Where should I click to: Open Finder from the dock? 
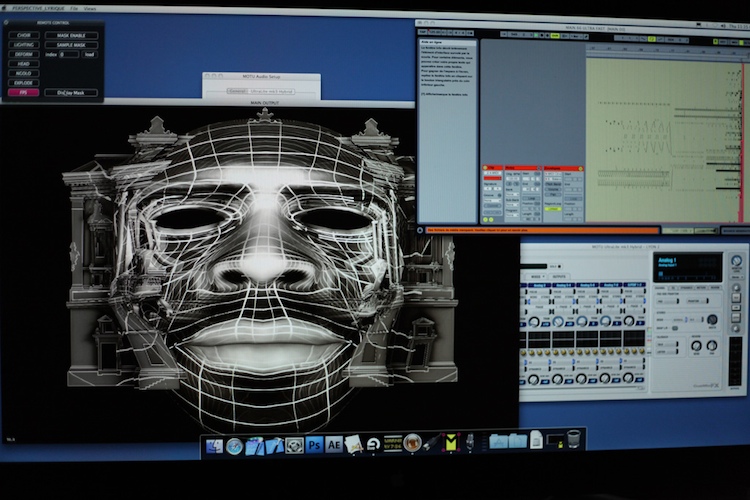(214, 446)
